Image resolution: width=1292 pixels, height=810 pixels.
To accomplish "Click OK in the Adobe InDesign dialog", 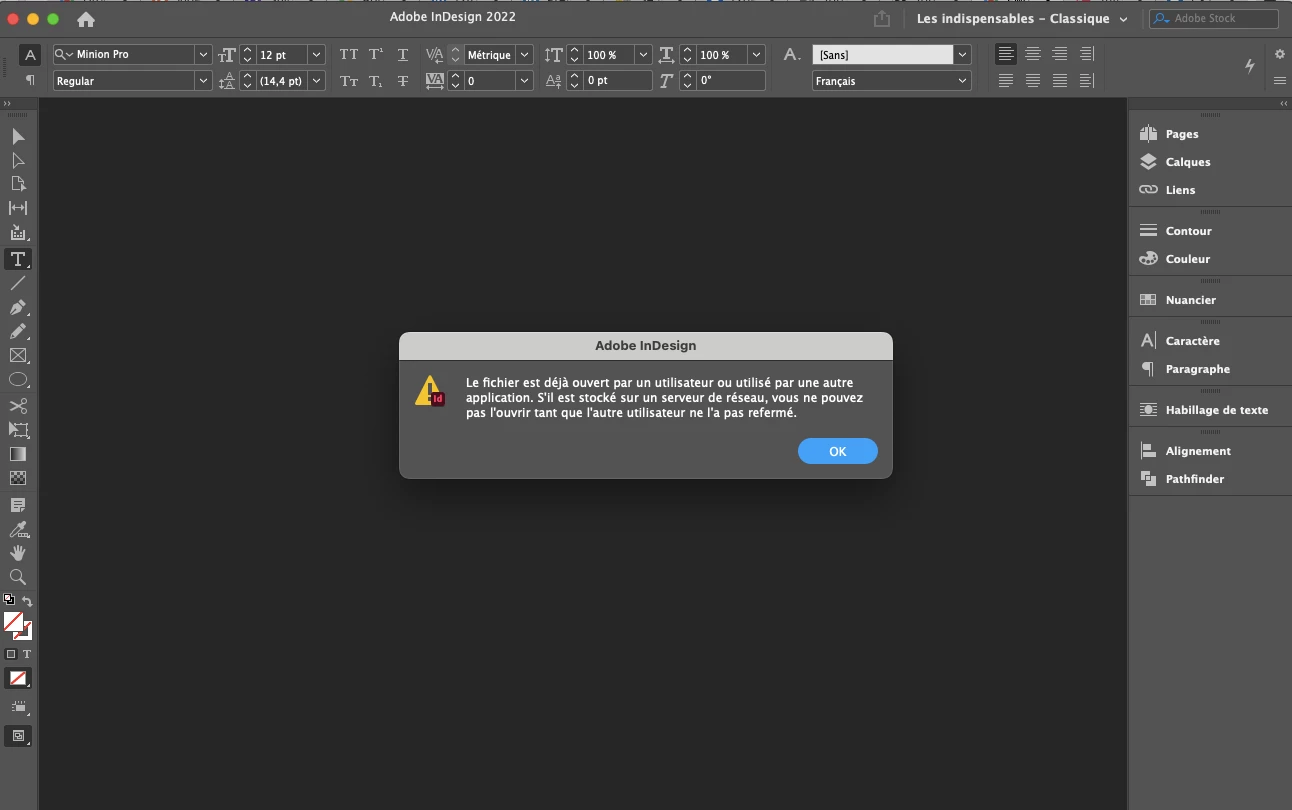I will coord(838,451).
